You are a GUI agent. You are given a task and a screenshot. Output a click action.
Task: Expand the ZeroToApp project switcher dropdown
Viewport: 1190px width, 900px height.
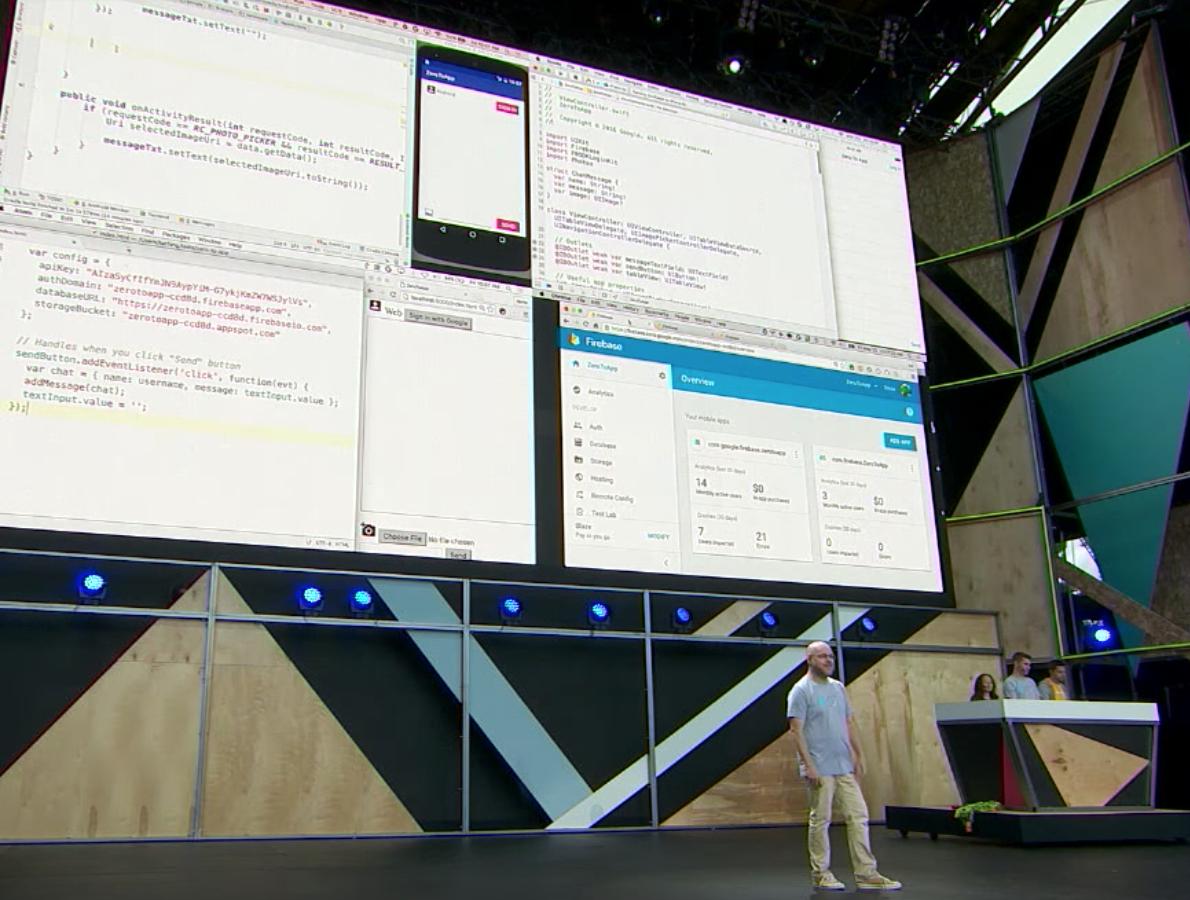click(x=861, y=385)
